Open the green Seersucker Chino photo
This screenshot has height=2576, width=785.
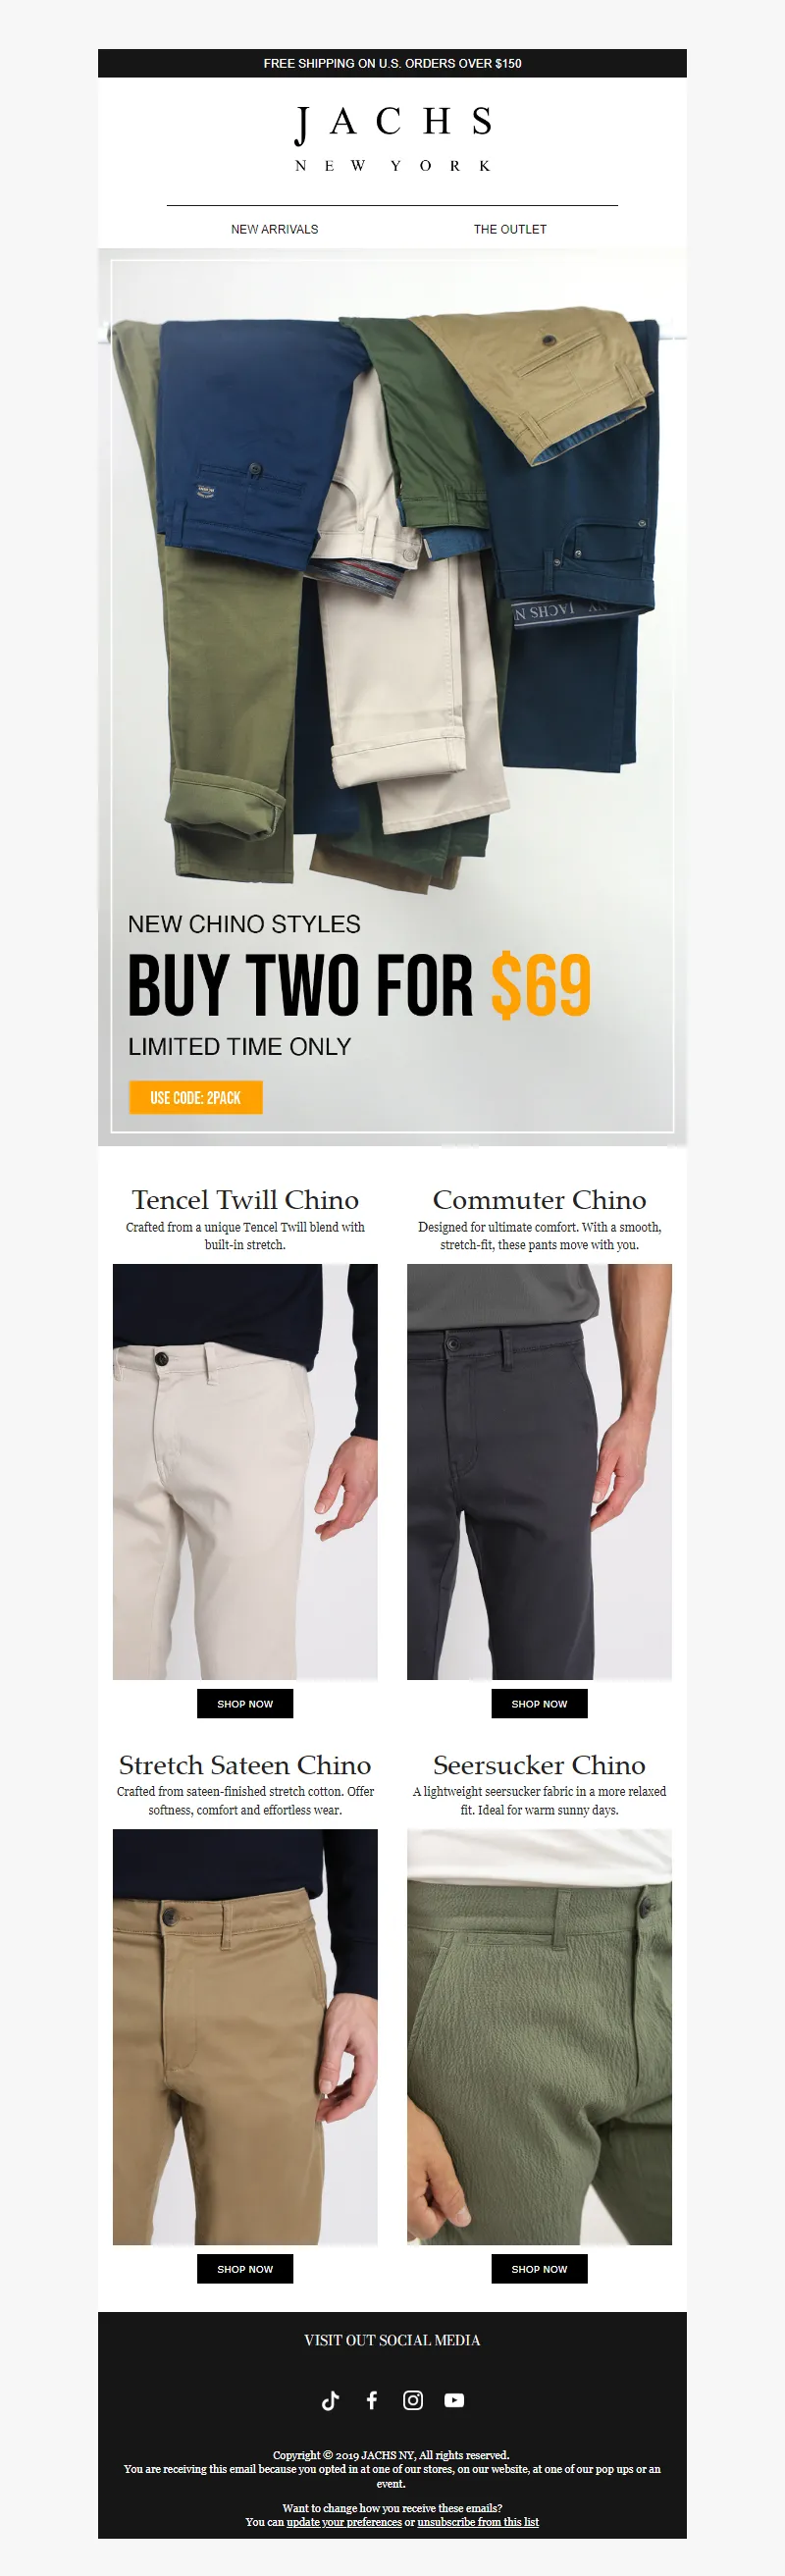pos(539,2037)
